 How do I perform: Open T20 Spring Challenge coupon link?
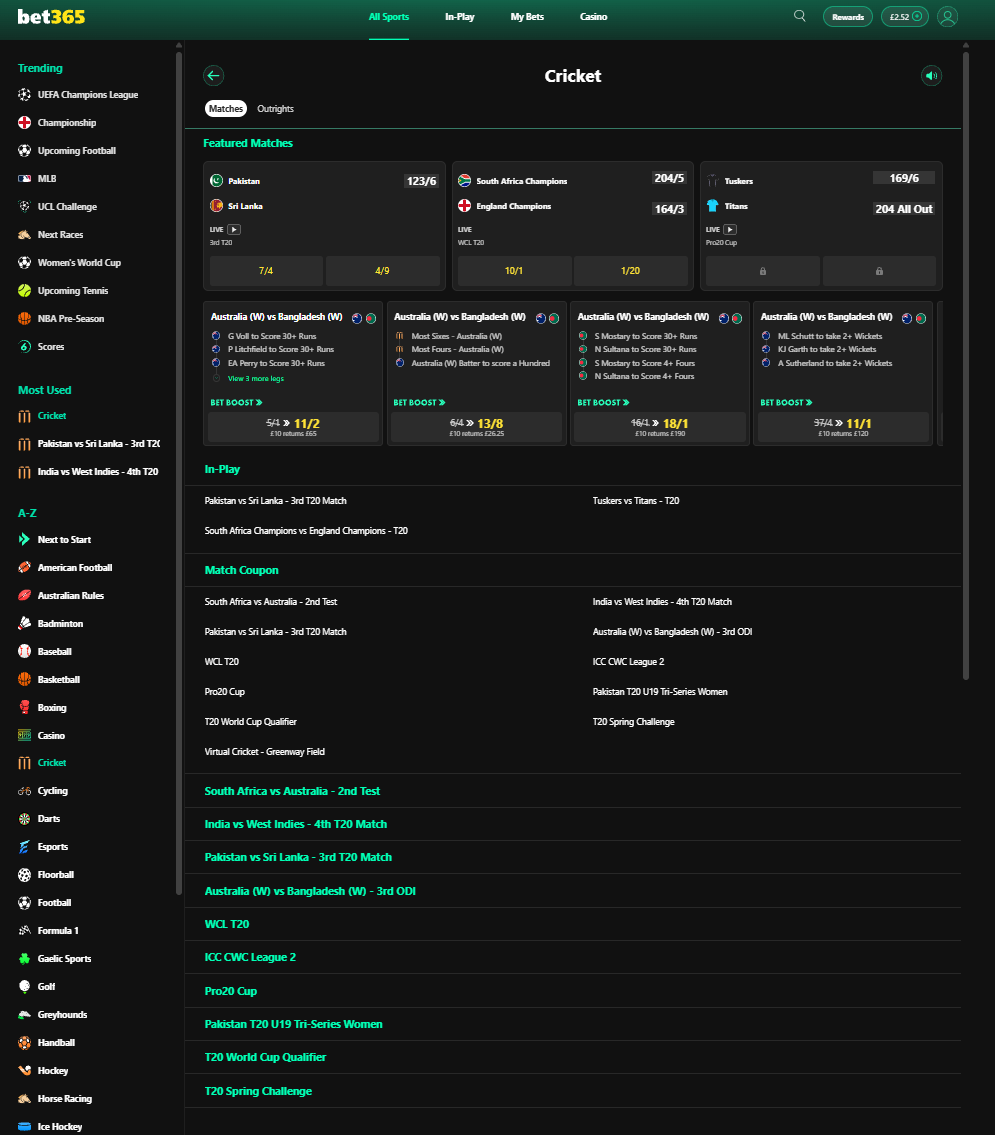click(x=633, y=722)
